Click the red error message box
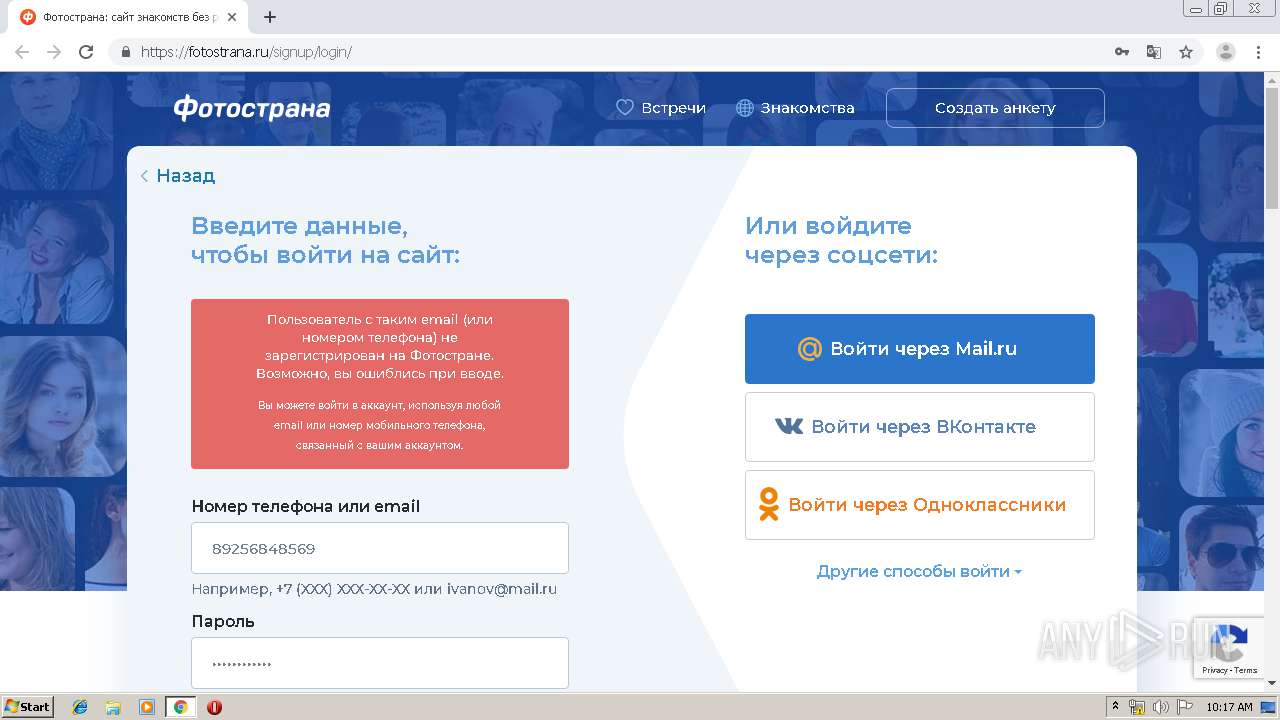This screenshot has height=720, width=1280. tap(380, 384)
